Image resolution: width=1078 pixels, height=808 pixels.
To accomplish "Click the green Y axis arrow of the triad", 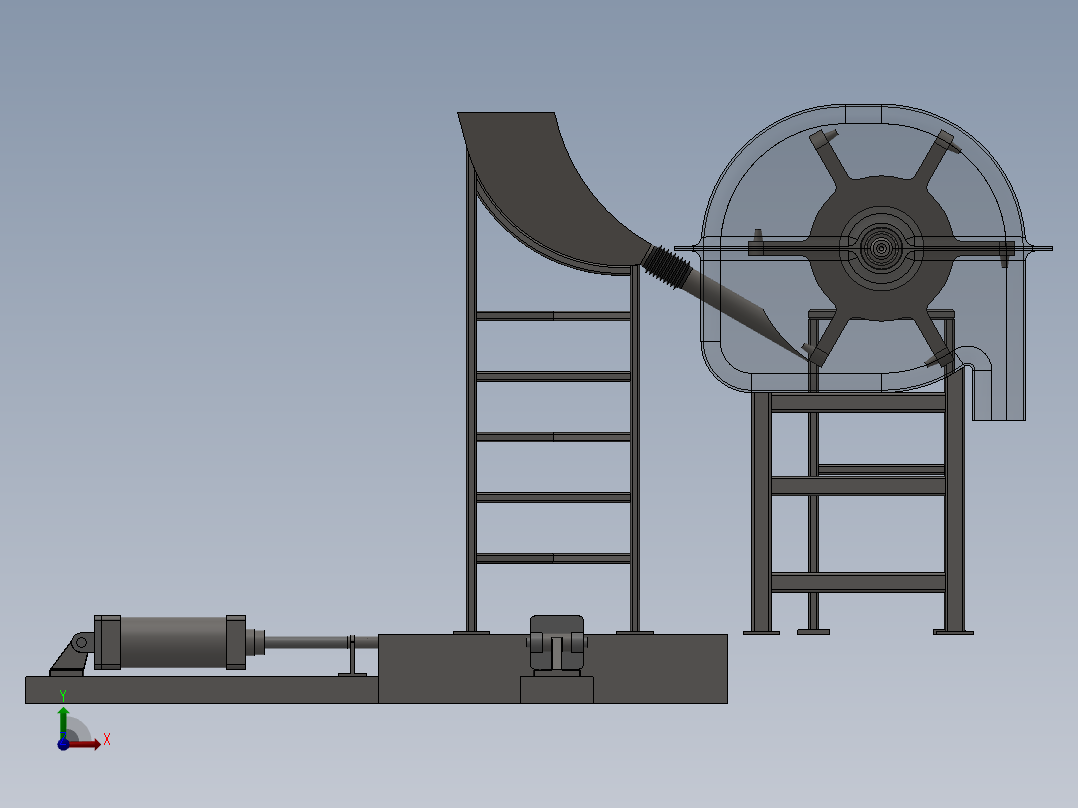I will click(x=63, y=722).
